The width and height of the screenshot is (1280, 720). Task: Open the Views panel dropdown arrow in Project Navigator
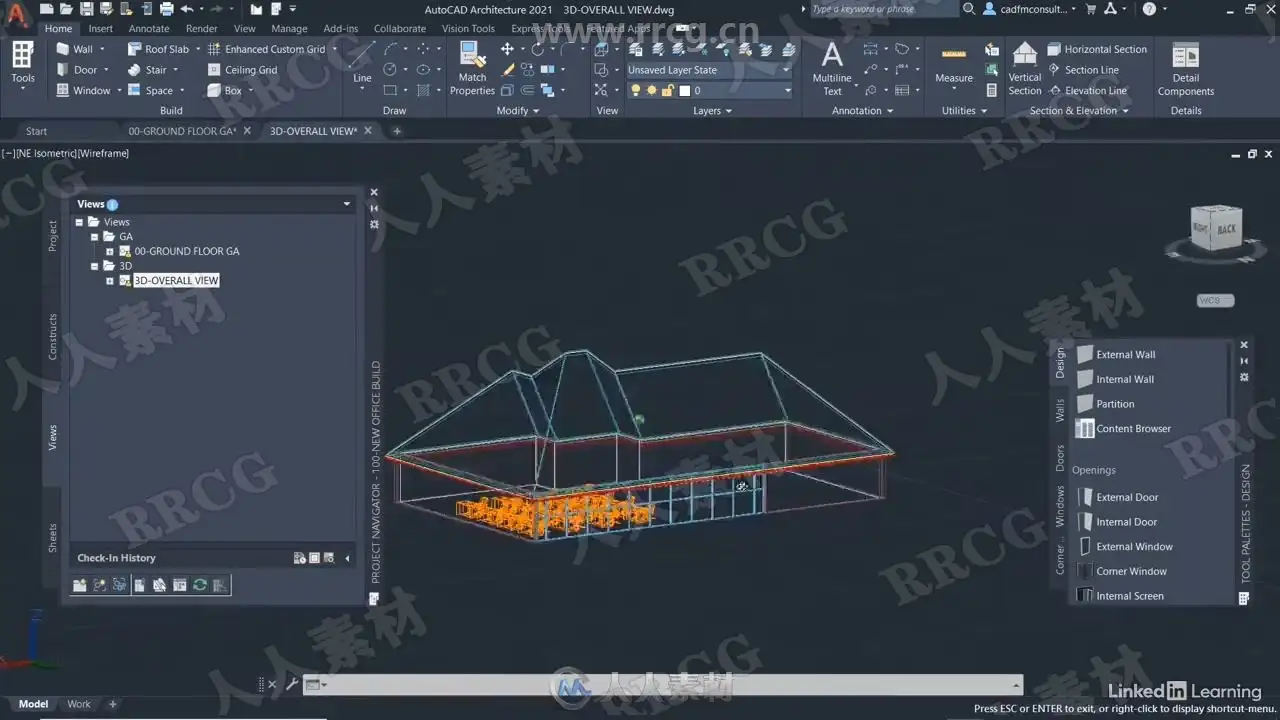tap(347, 204)
